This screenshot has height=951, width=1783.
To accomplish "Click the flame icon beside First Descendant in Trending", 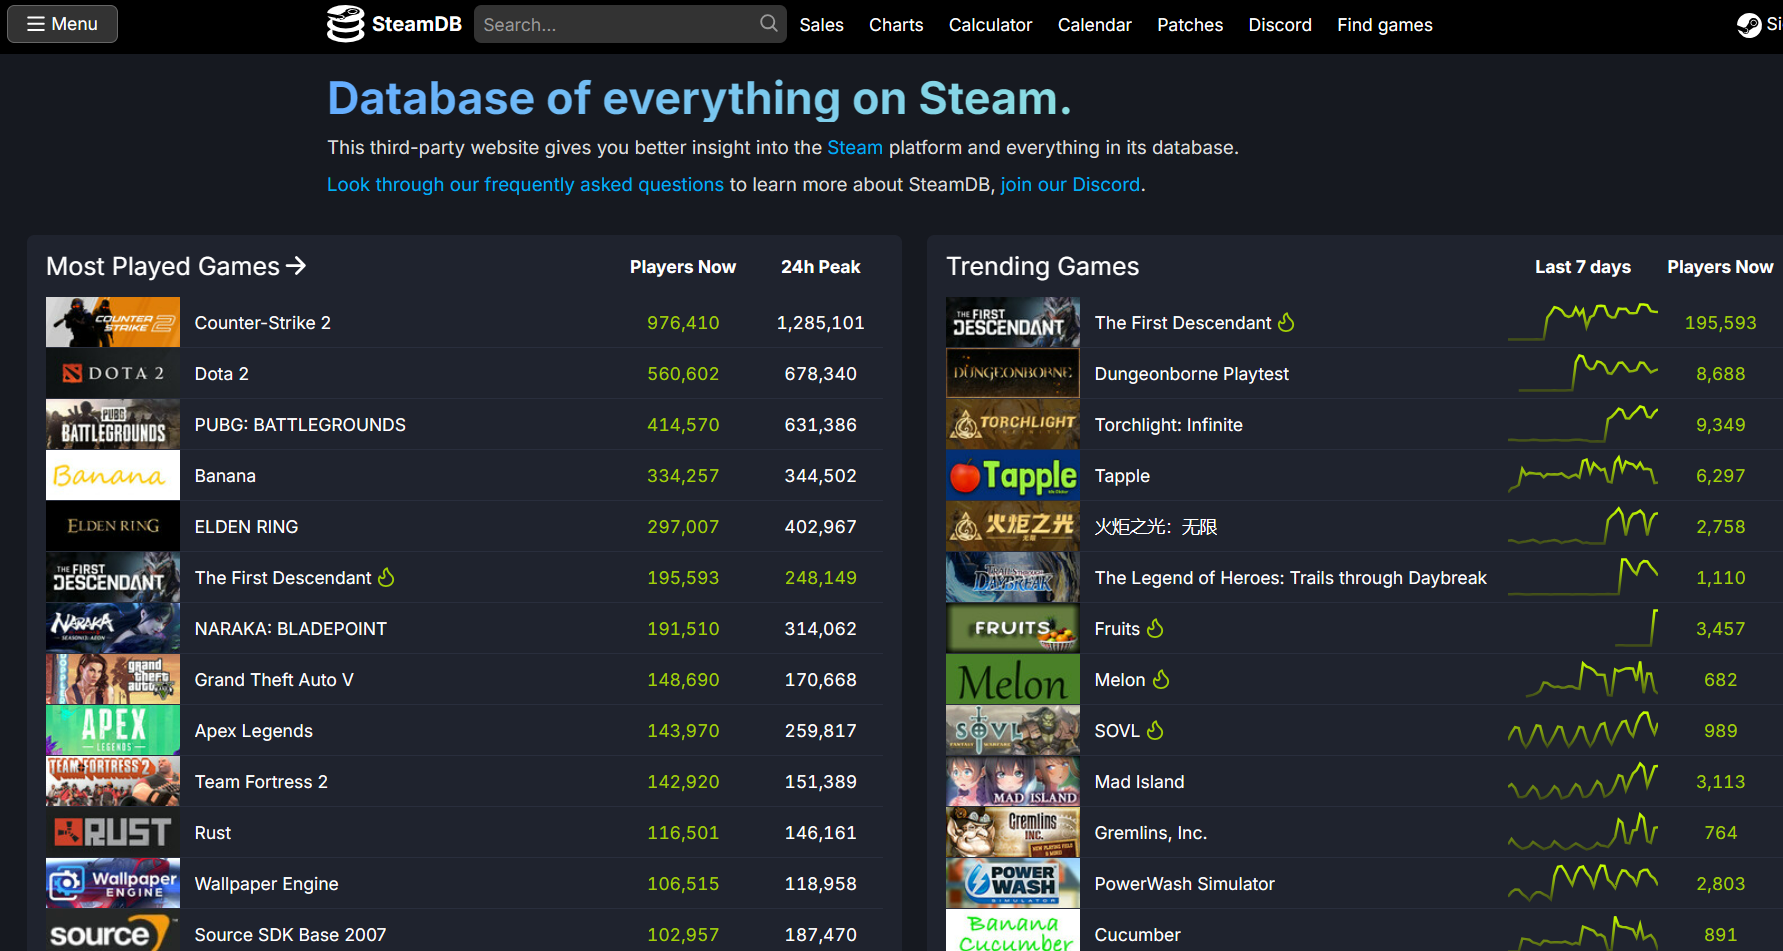I will pos(1286,322).
